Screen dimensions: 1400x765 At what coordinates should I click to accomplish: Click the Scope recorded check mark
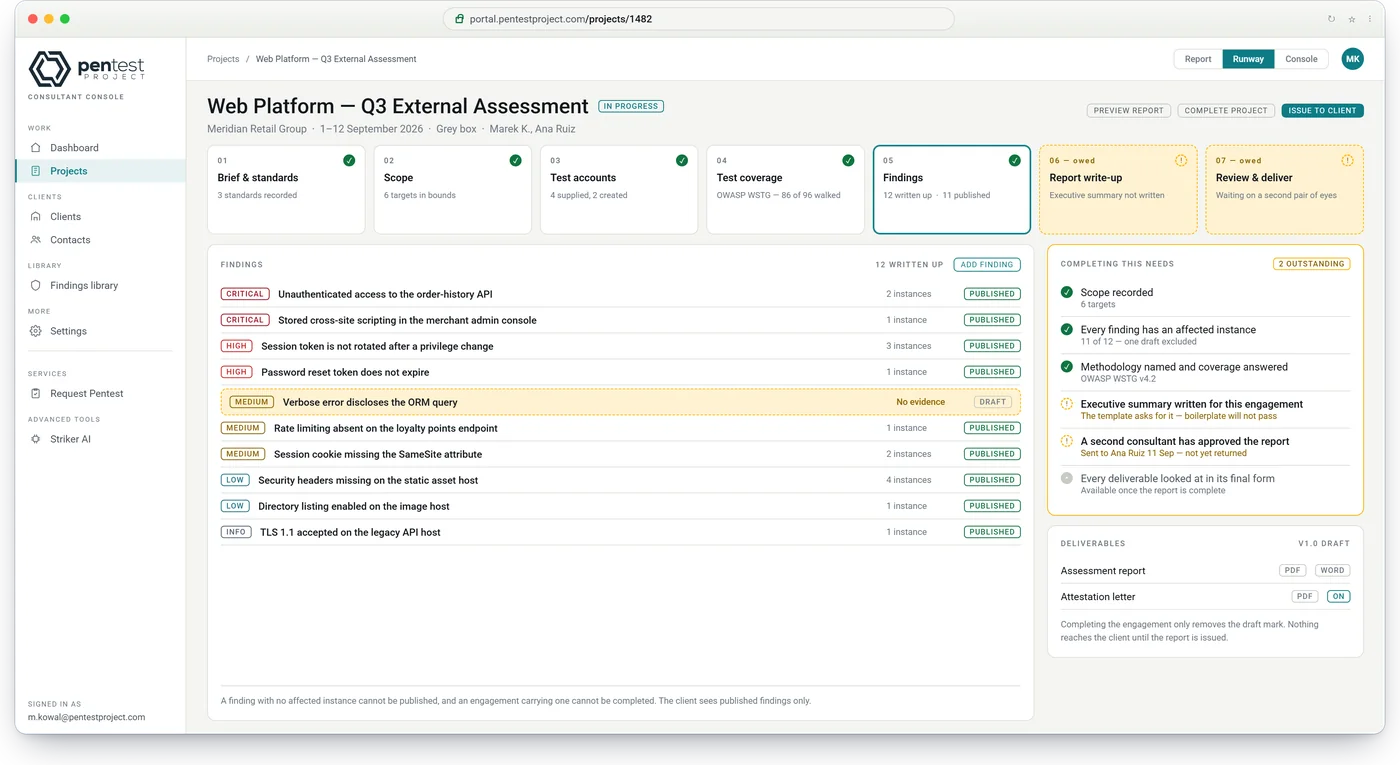1067,292
